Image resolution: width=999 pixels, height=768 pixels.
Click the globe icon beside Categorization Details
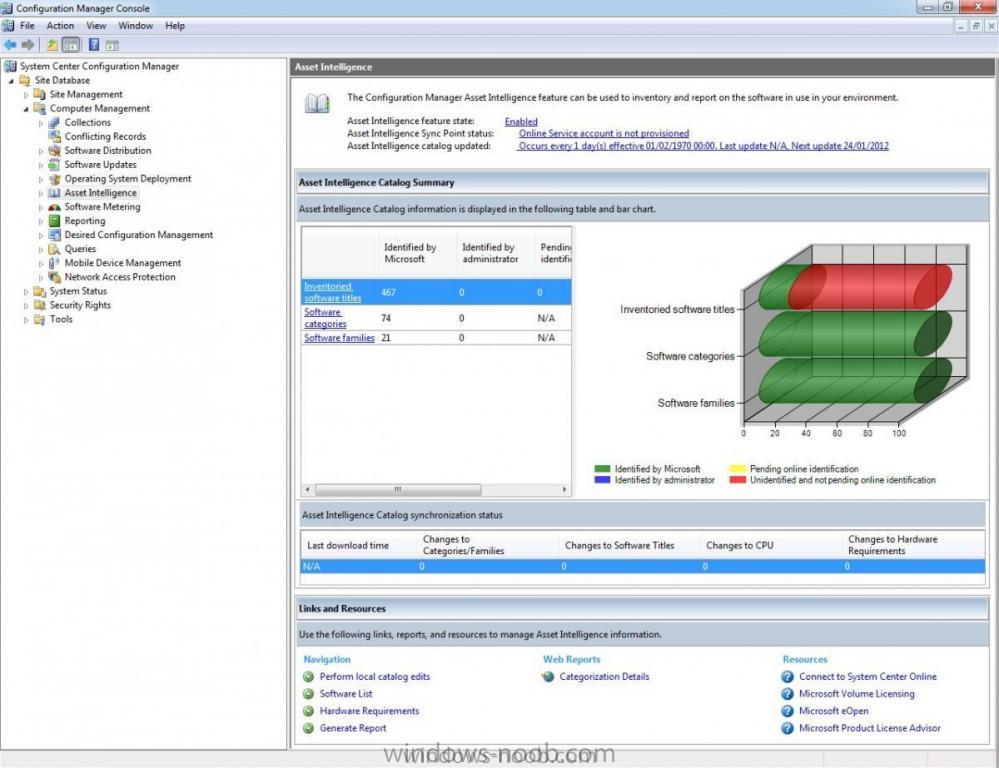click(548, 676)
